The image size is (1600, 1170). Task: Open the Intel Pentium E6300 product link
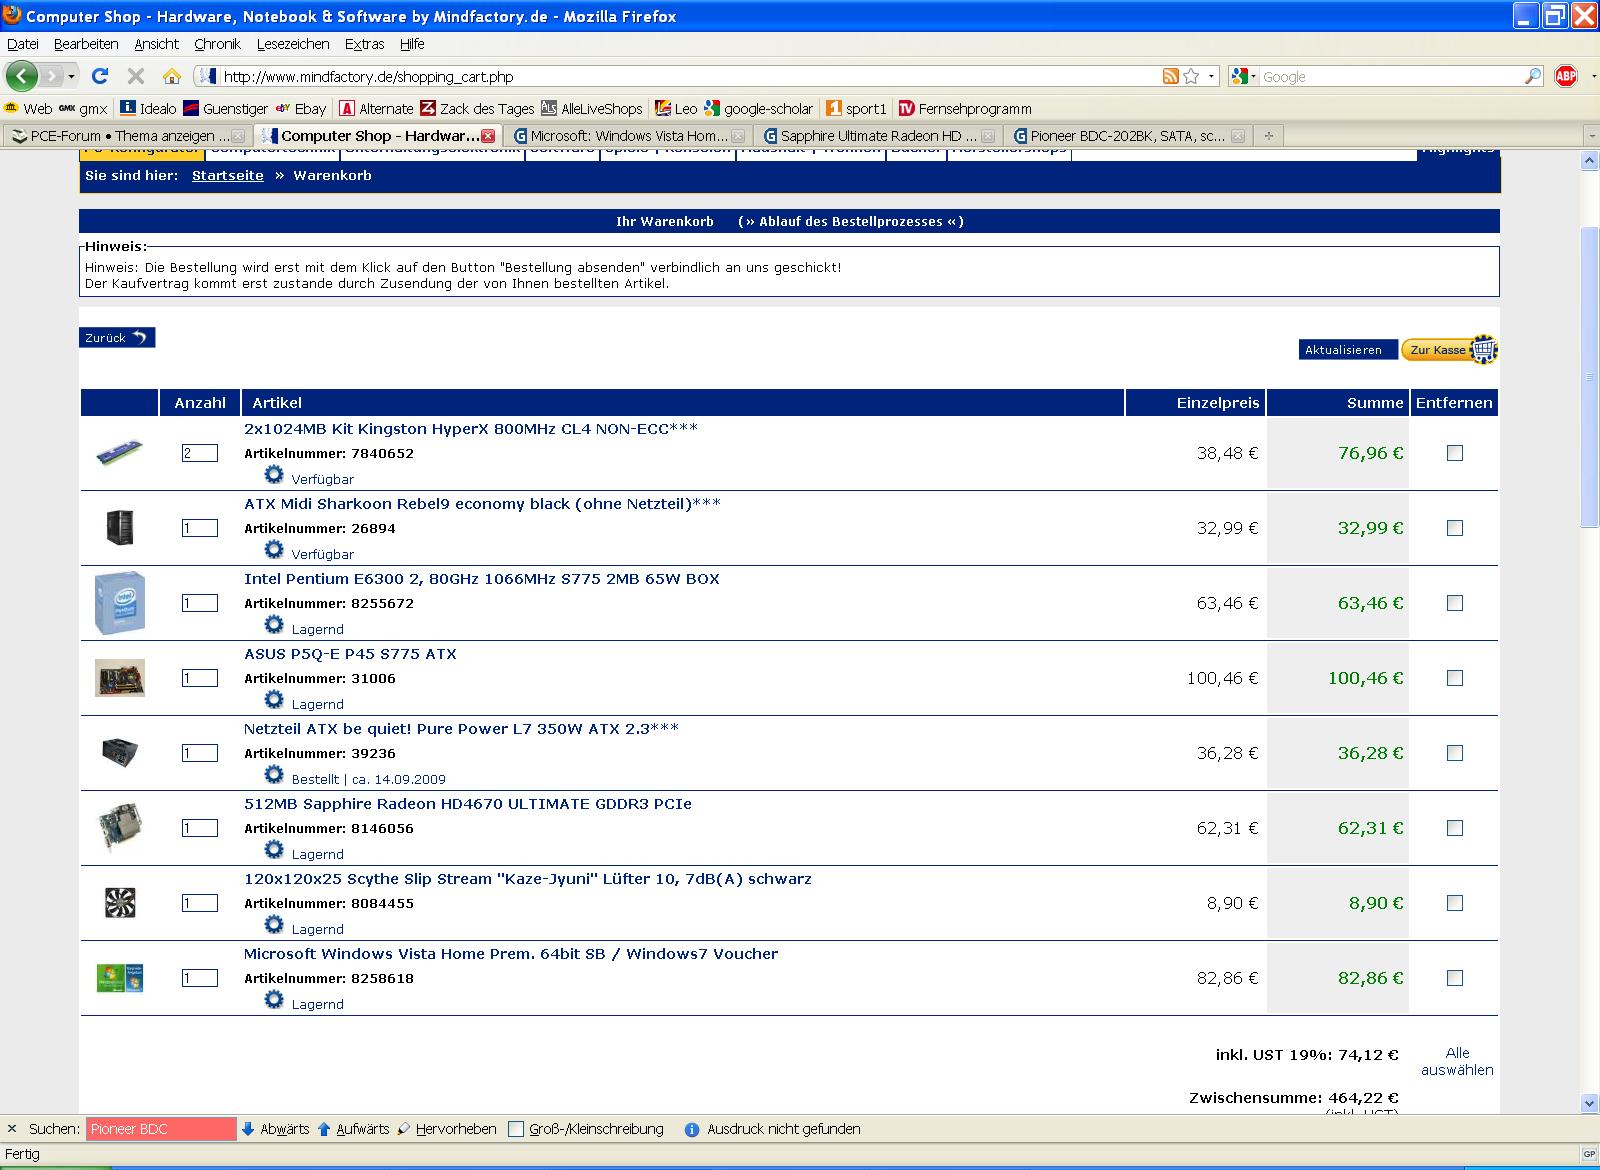[x=481, y=579]
